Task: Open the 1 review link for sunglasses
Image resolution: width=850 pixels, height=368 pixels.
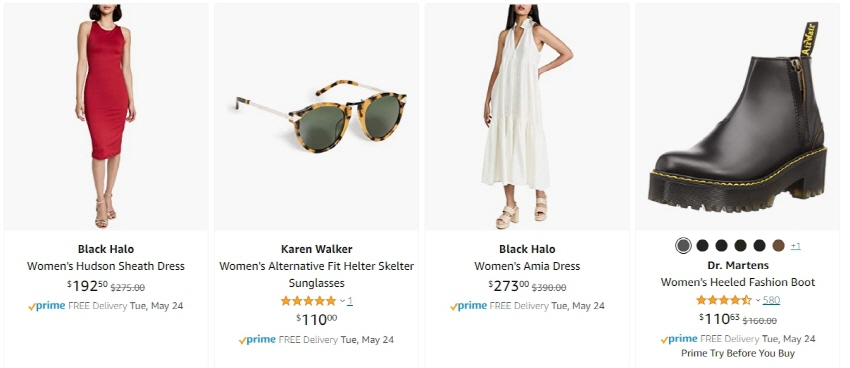Action: click(x=350, y=301)
